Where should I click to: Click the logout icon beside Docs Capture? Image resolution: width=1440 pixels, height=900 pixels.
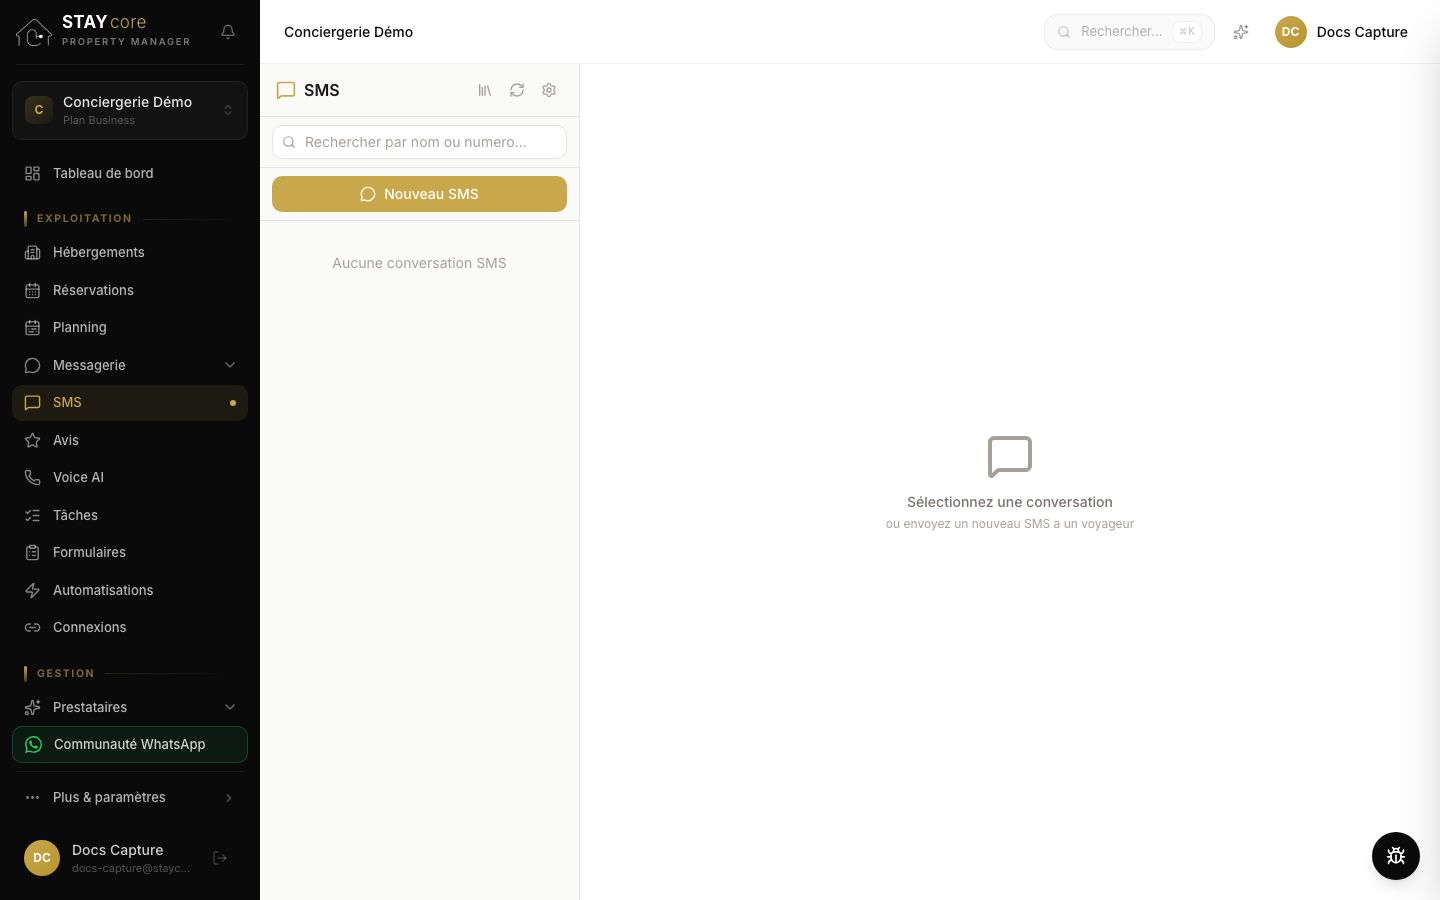tap(220, 858)
